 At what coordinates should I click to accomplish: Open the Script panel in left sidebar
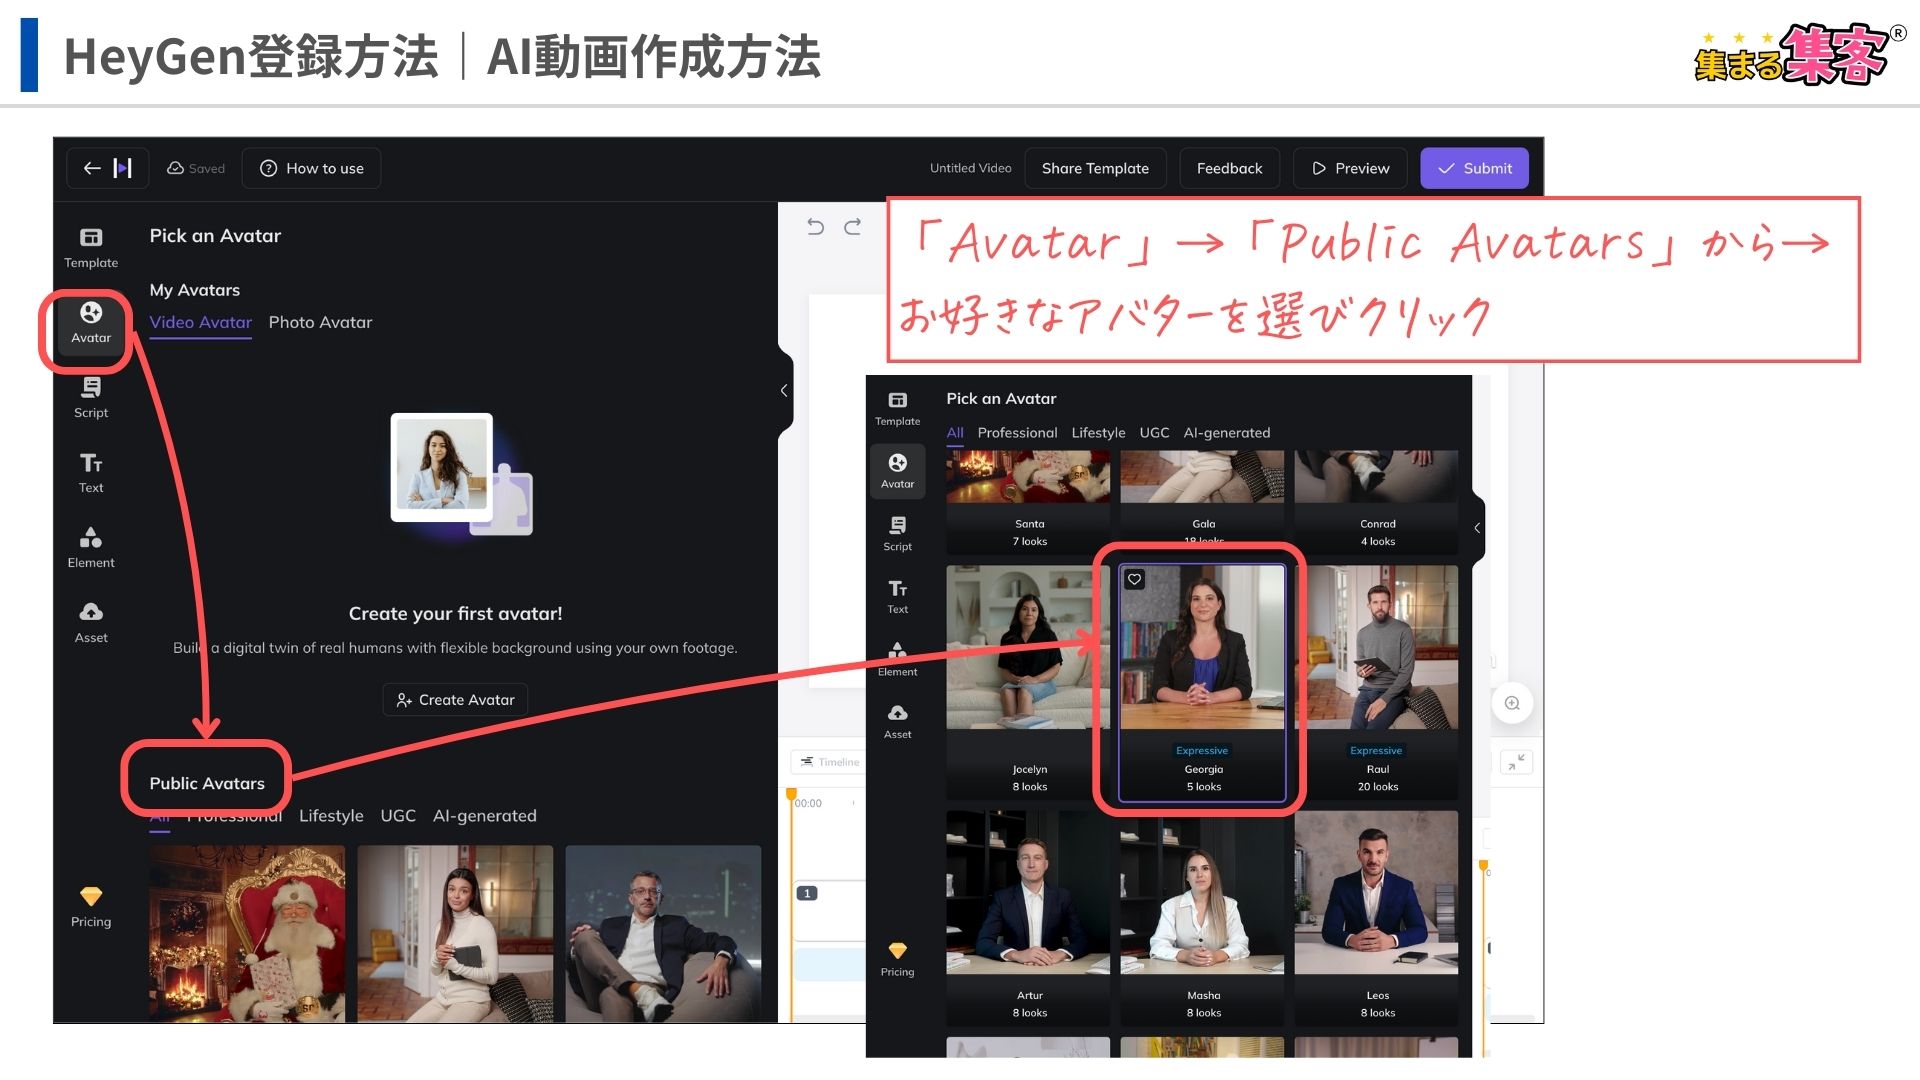click(x=91, y=398)
